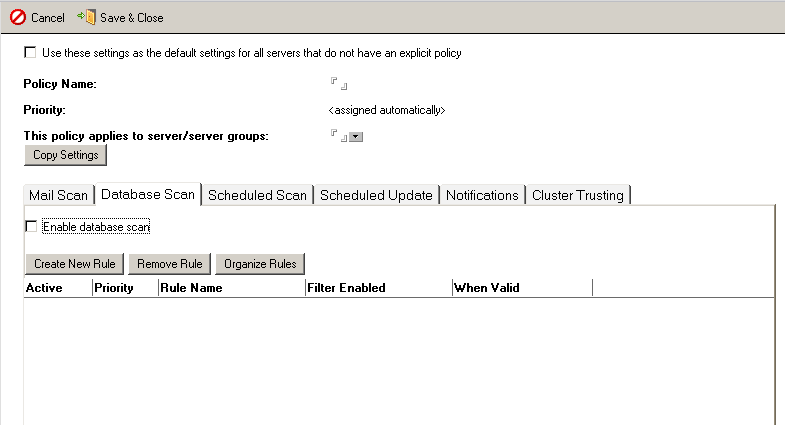Image resolution: width=785 pixels, height=425 pixels.
Task: Click the Save & Close icon
Action: 86,18
